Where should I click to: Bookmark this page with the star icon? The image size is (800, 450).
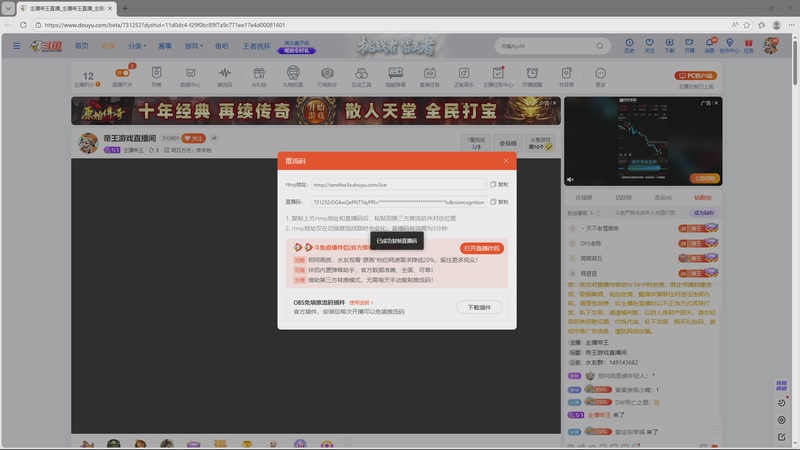pyautogui.click(x=747, y=24)
